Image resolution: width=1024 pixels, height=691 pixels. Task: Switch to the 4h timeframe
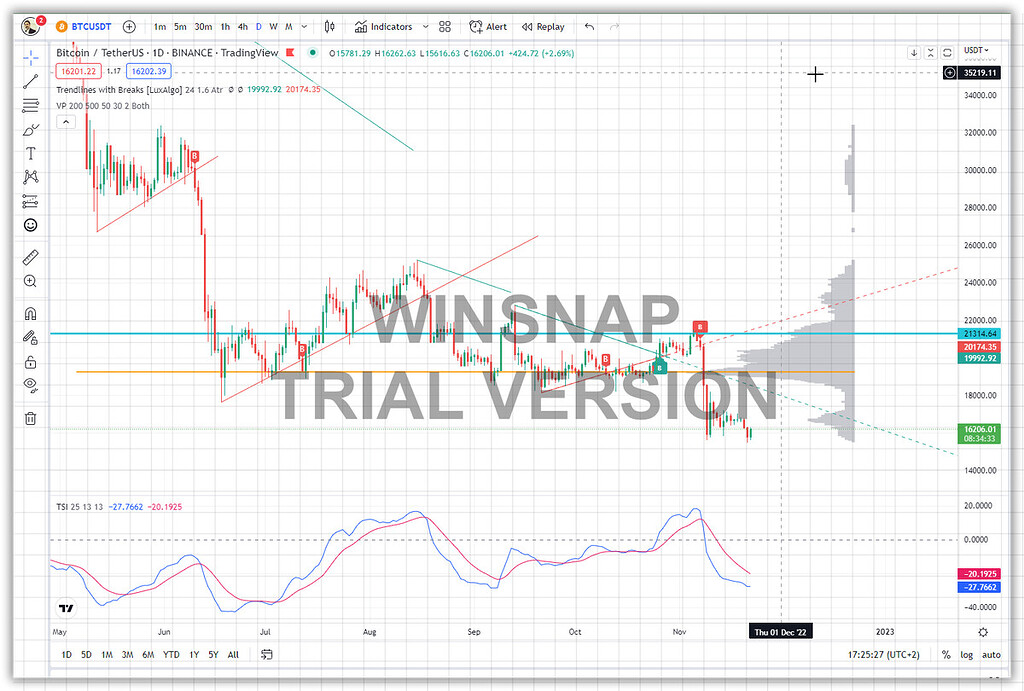(x=242, y=27)
